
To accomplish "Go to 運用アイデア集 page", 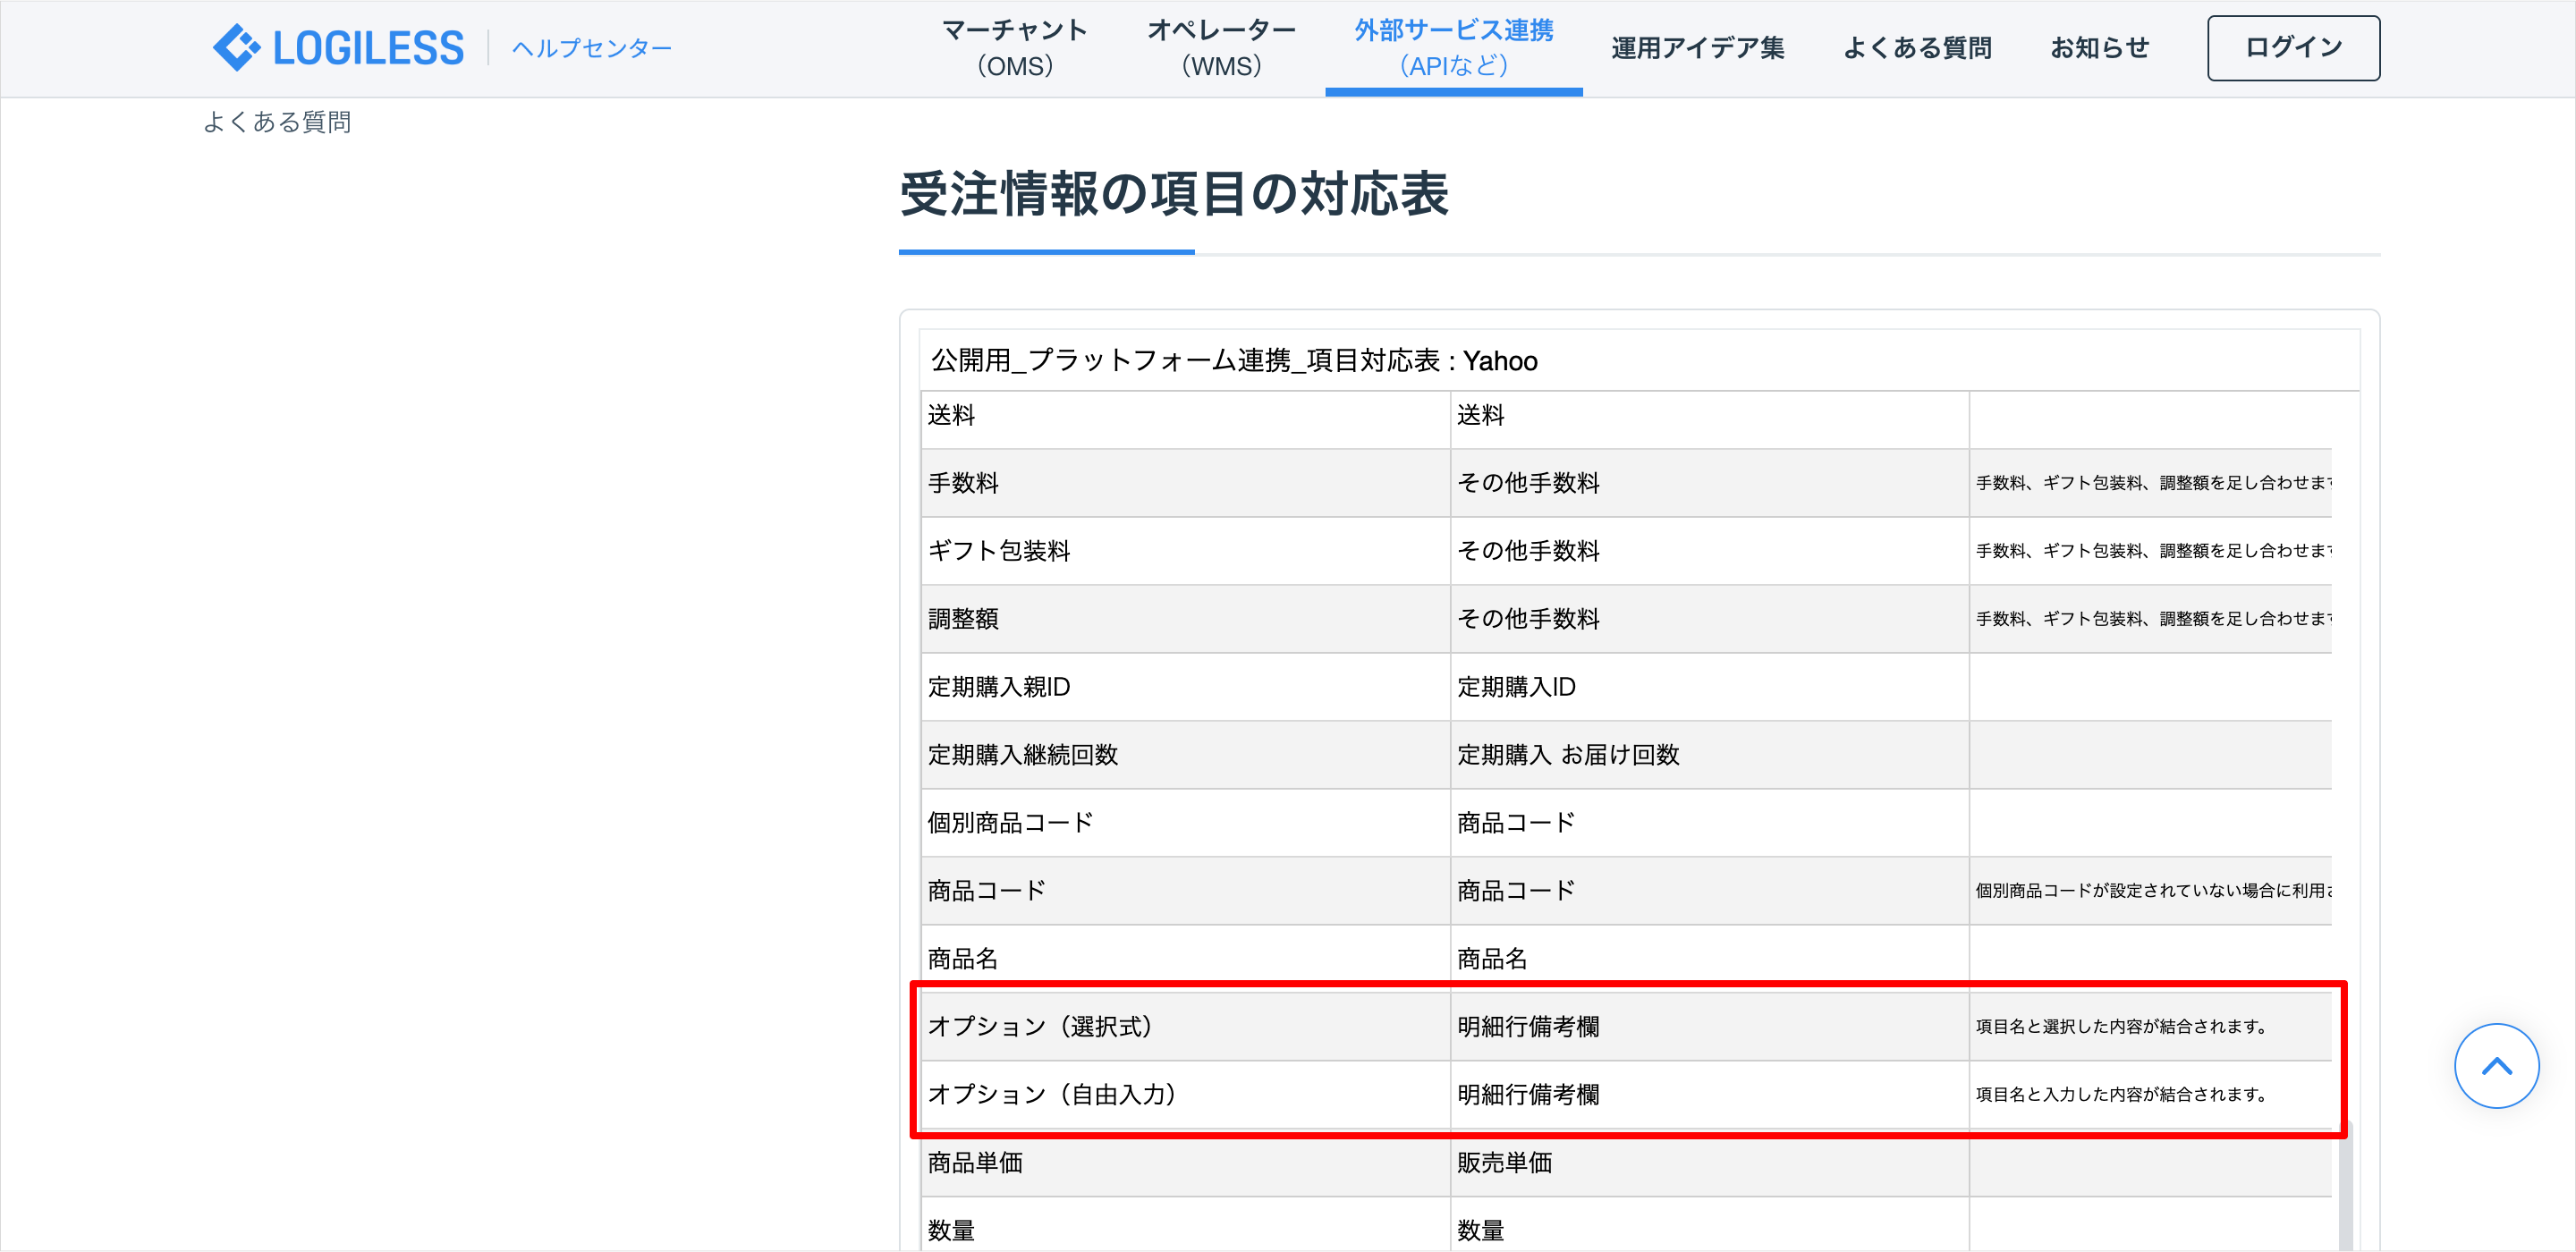I will pyautogui.click(x=1697, y=48).
